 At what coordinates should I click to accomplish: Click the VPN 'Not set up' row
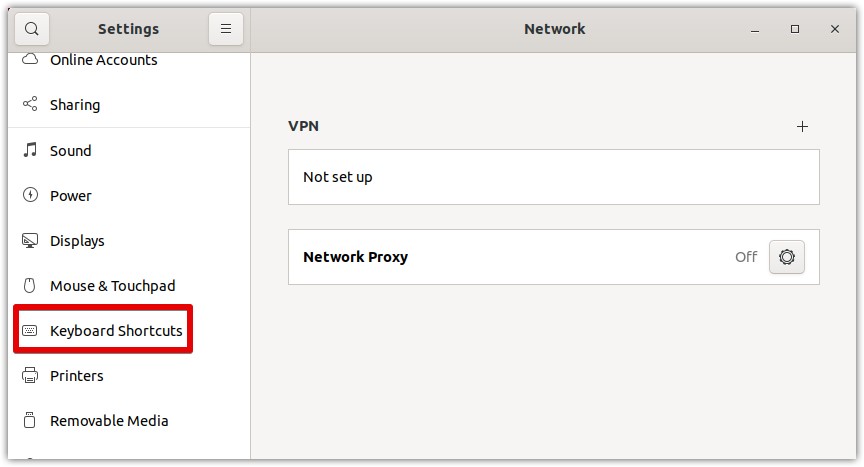click(x=553, y=177)
